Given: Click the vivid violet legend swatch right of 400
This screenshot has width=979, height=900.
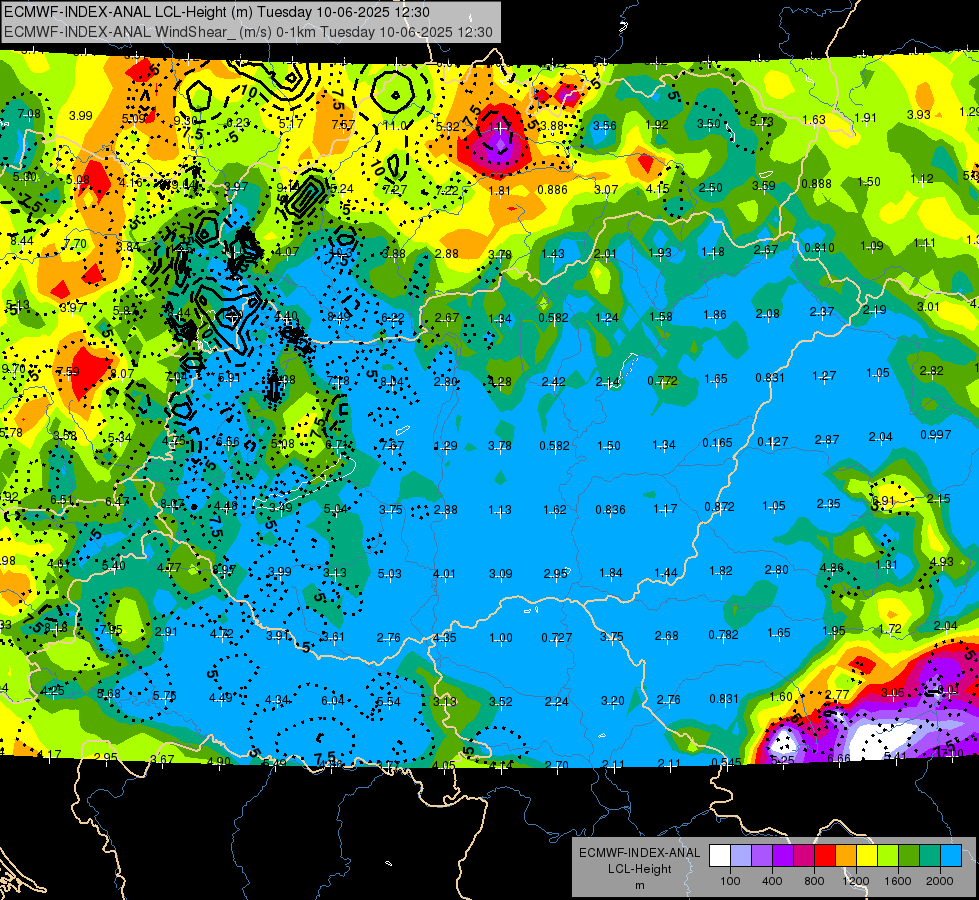Looking at the screenshot, I should 783,855.
